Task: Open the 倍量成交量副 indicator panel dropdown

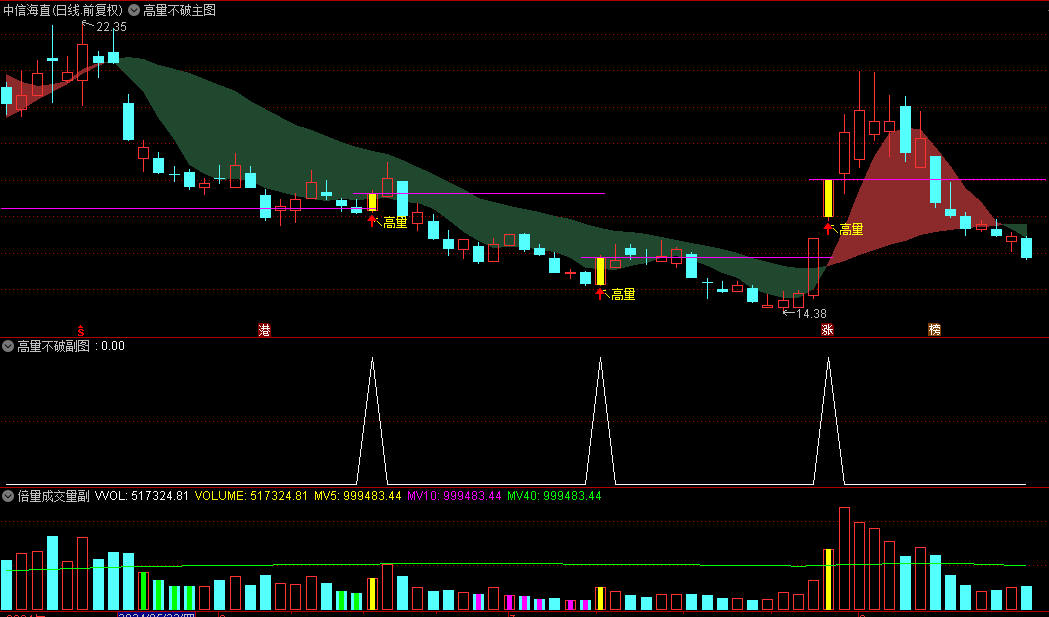Action: click(x=8, y=496)
